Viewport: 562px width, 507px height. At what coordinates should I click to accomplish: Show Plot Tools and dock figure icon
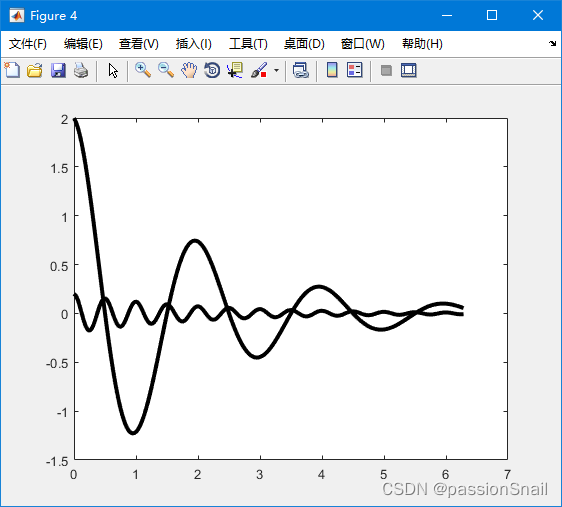(409, 70)
